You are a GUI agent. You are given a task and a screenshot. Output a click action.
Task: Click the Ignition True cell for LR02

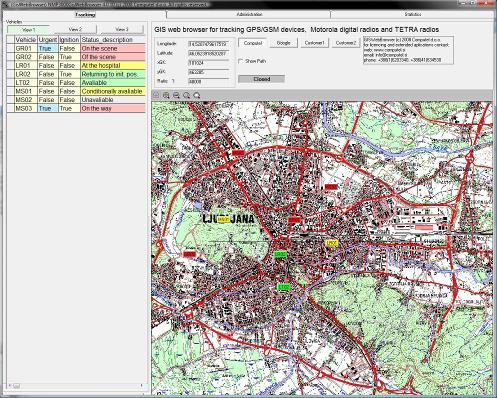69,74
